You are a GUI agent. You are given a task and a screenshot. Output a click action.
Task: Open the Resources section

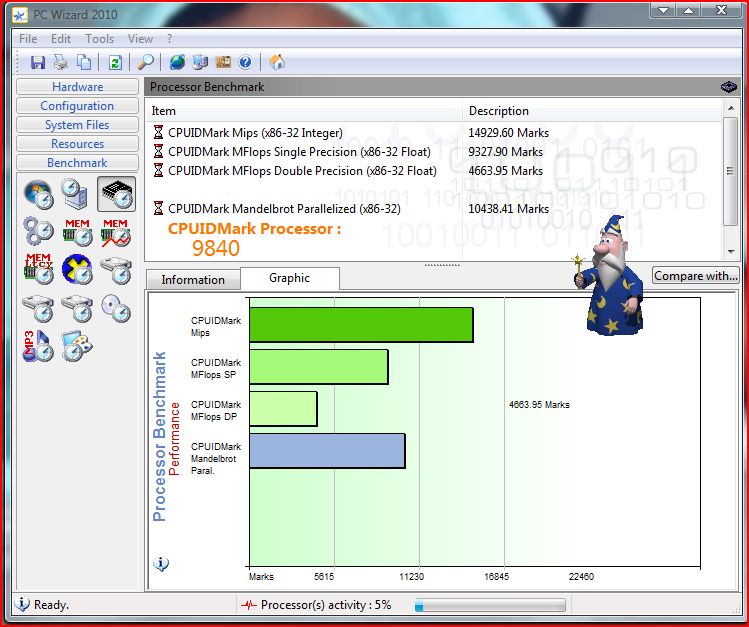coord(77,144)
